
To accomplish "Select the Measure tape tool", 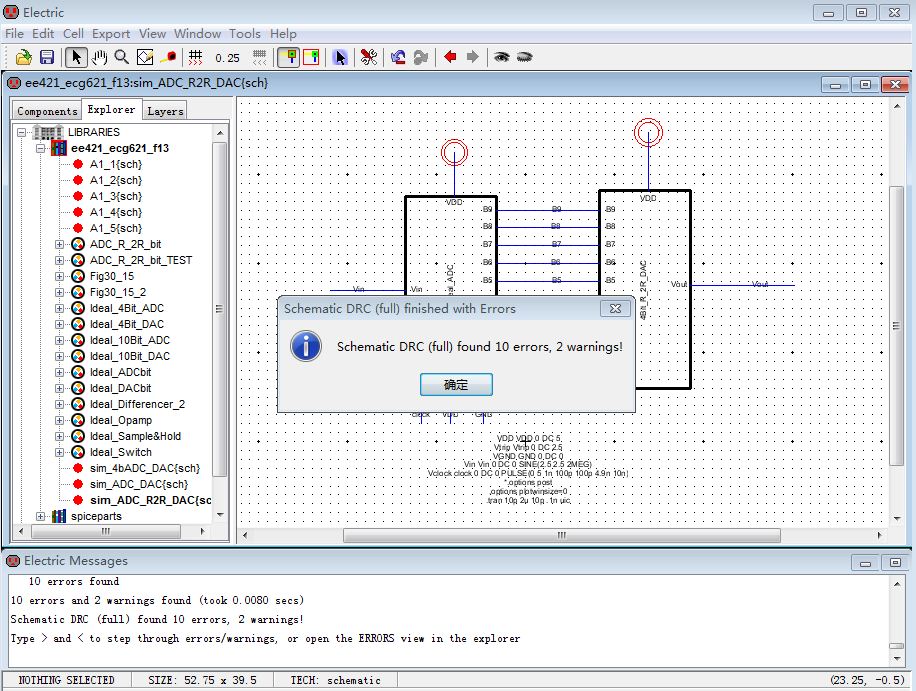I will pyautogui.click(x=168, y=57).
